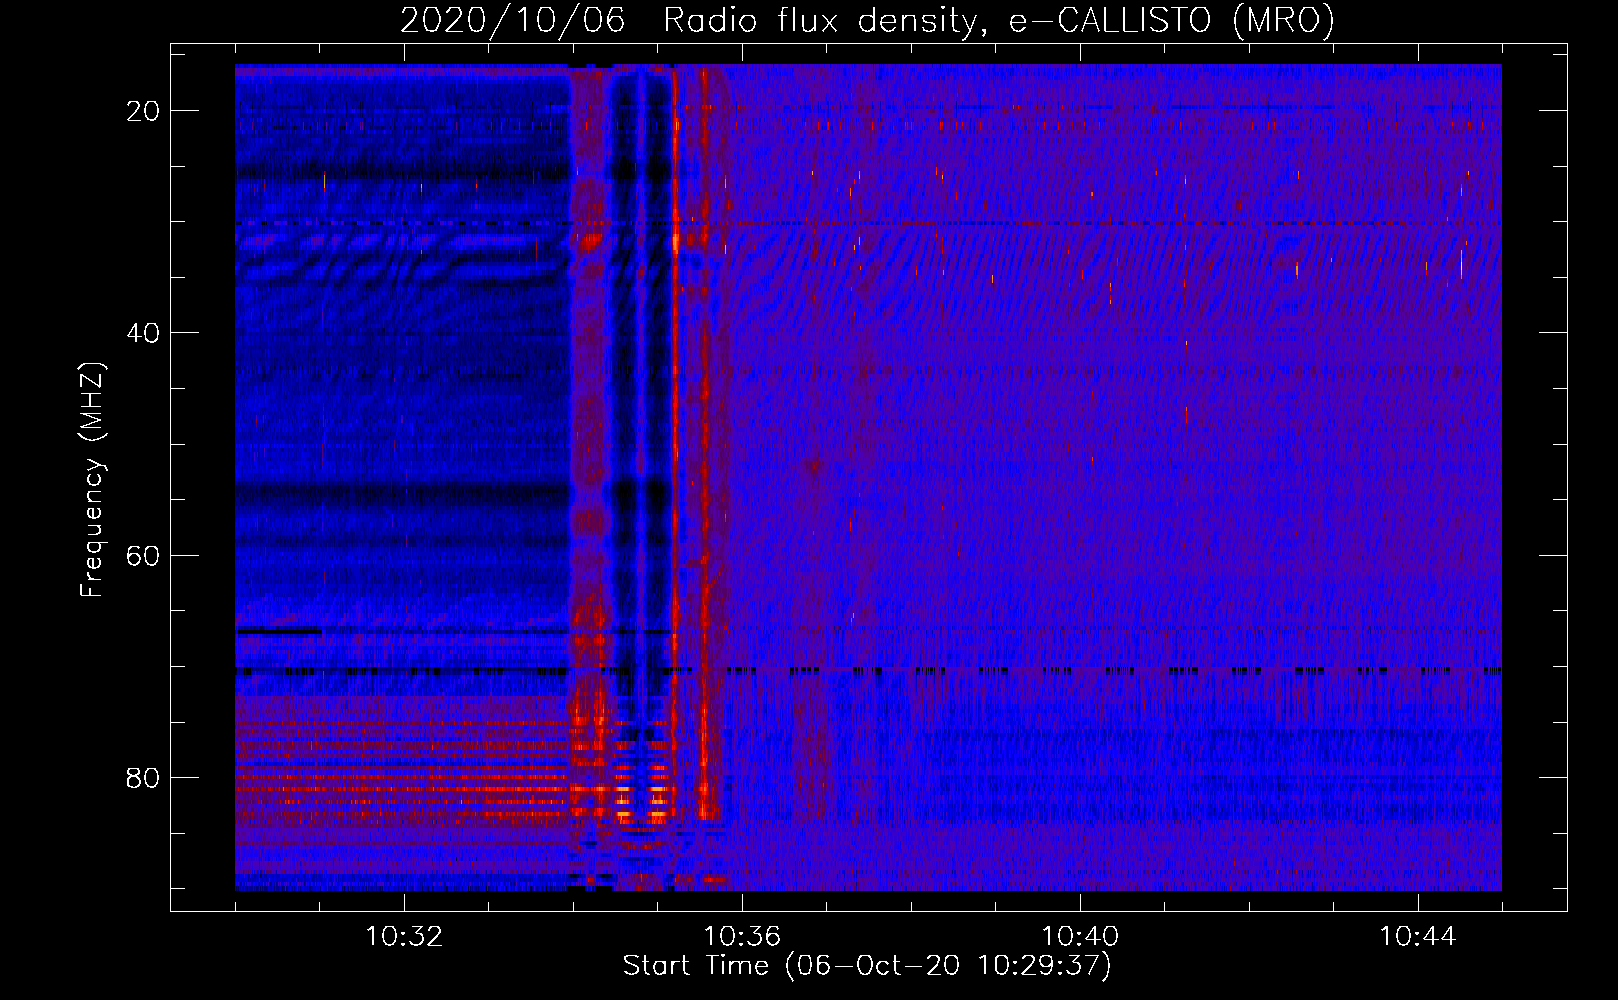Click the '10:44' time tick label
Viewport: 1618px width, 1000px height.
[x=1418, y=937]
